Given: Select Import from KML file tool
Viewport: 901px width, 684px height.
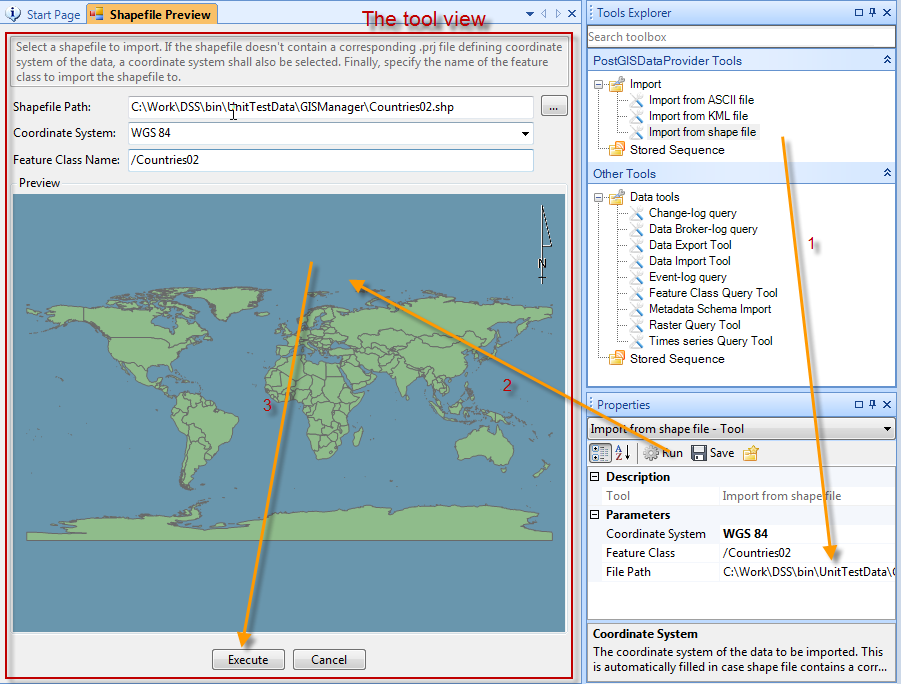Looking at the screenshot, I should (697, 116).
